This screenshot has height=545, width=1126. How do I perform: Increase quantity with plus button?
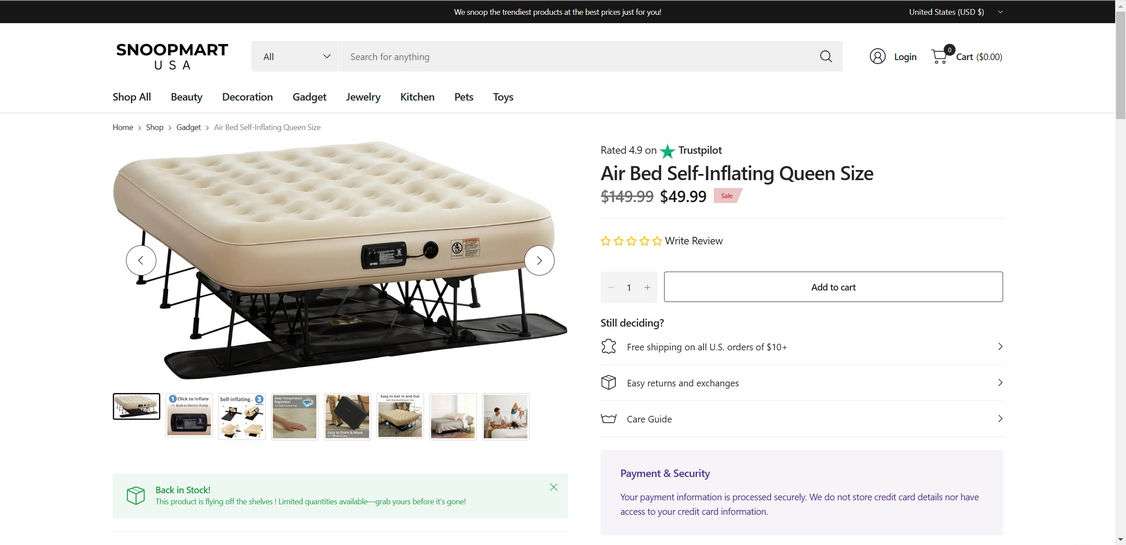[647, 287]
